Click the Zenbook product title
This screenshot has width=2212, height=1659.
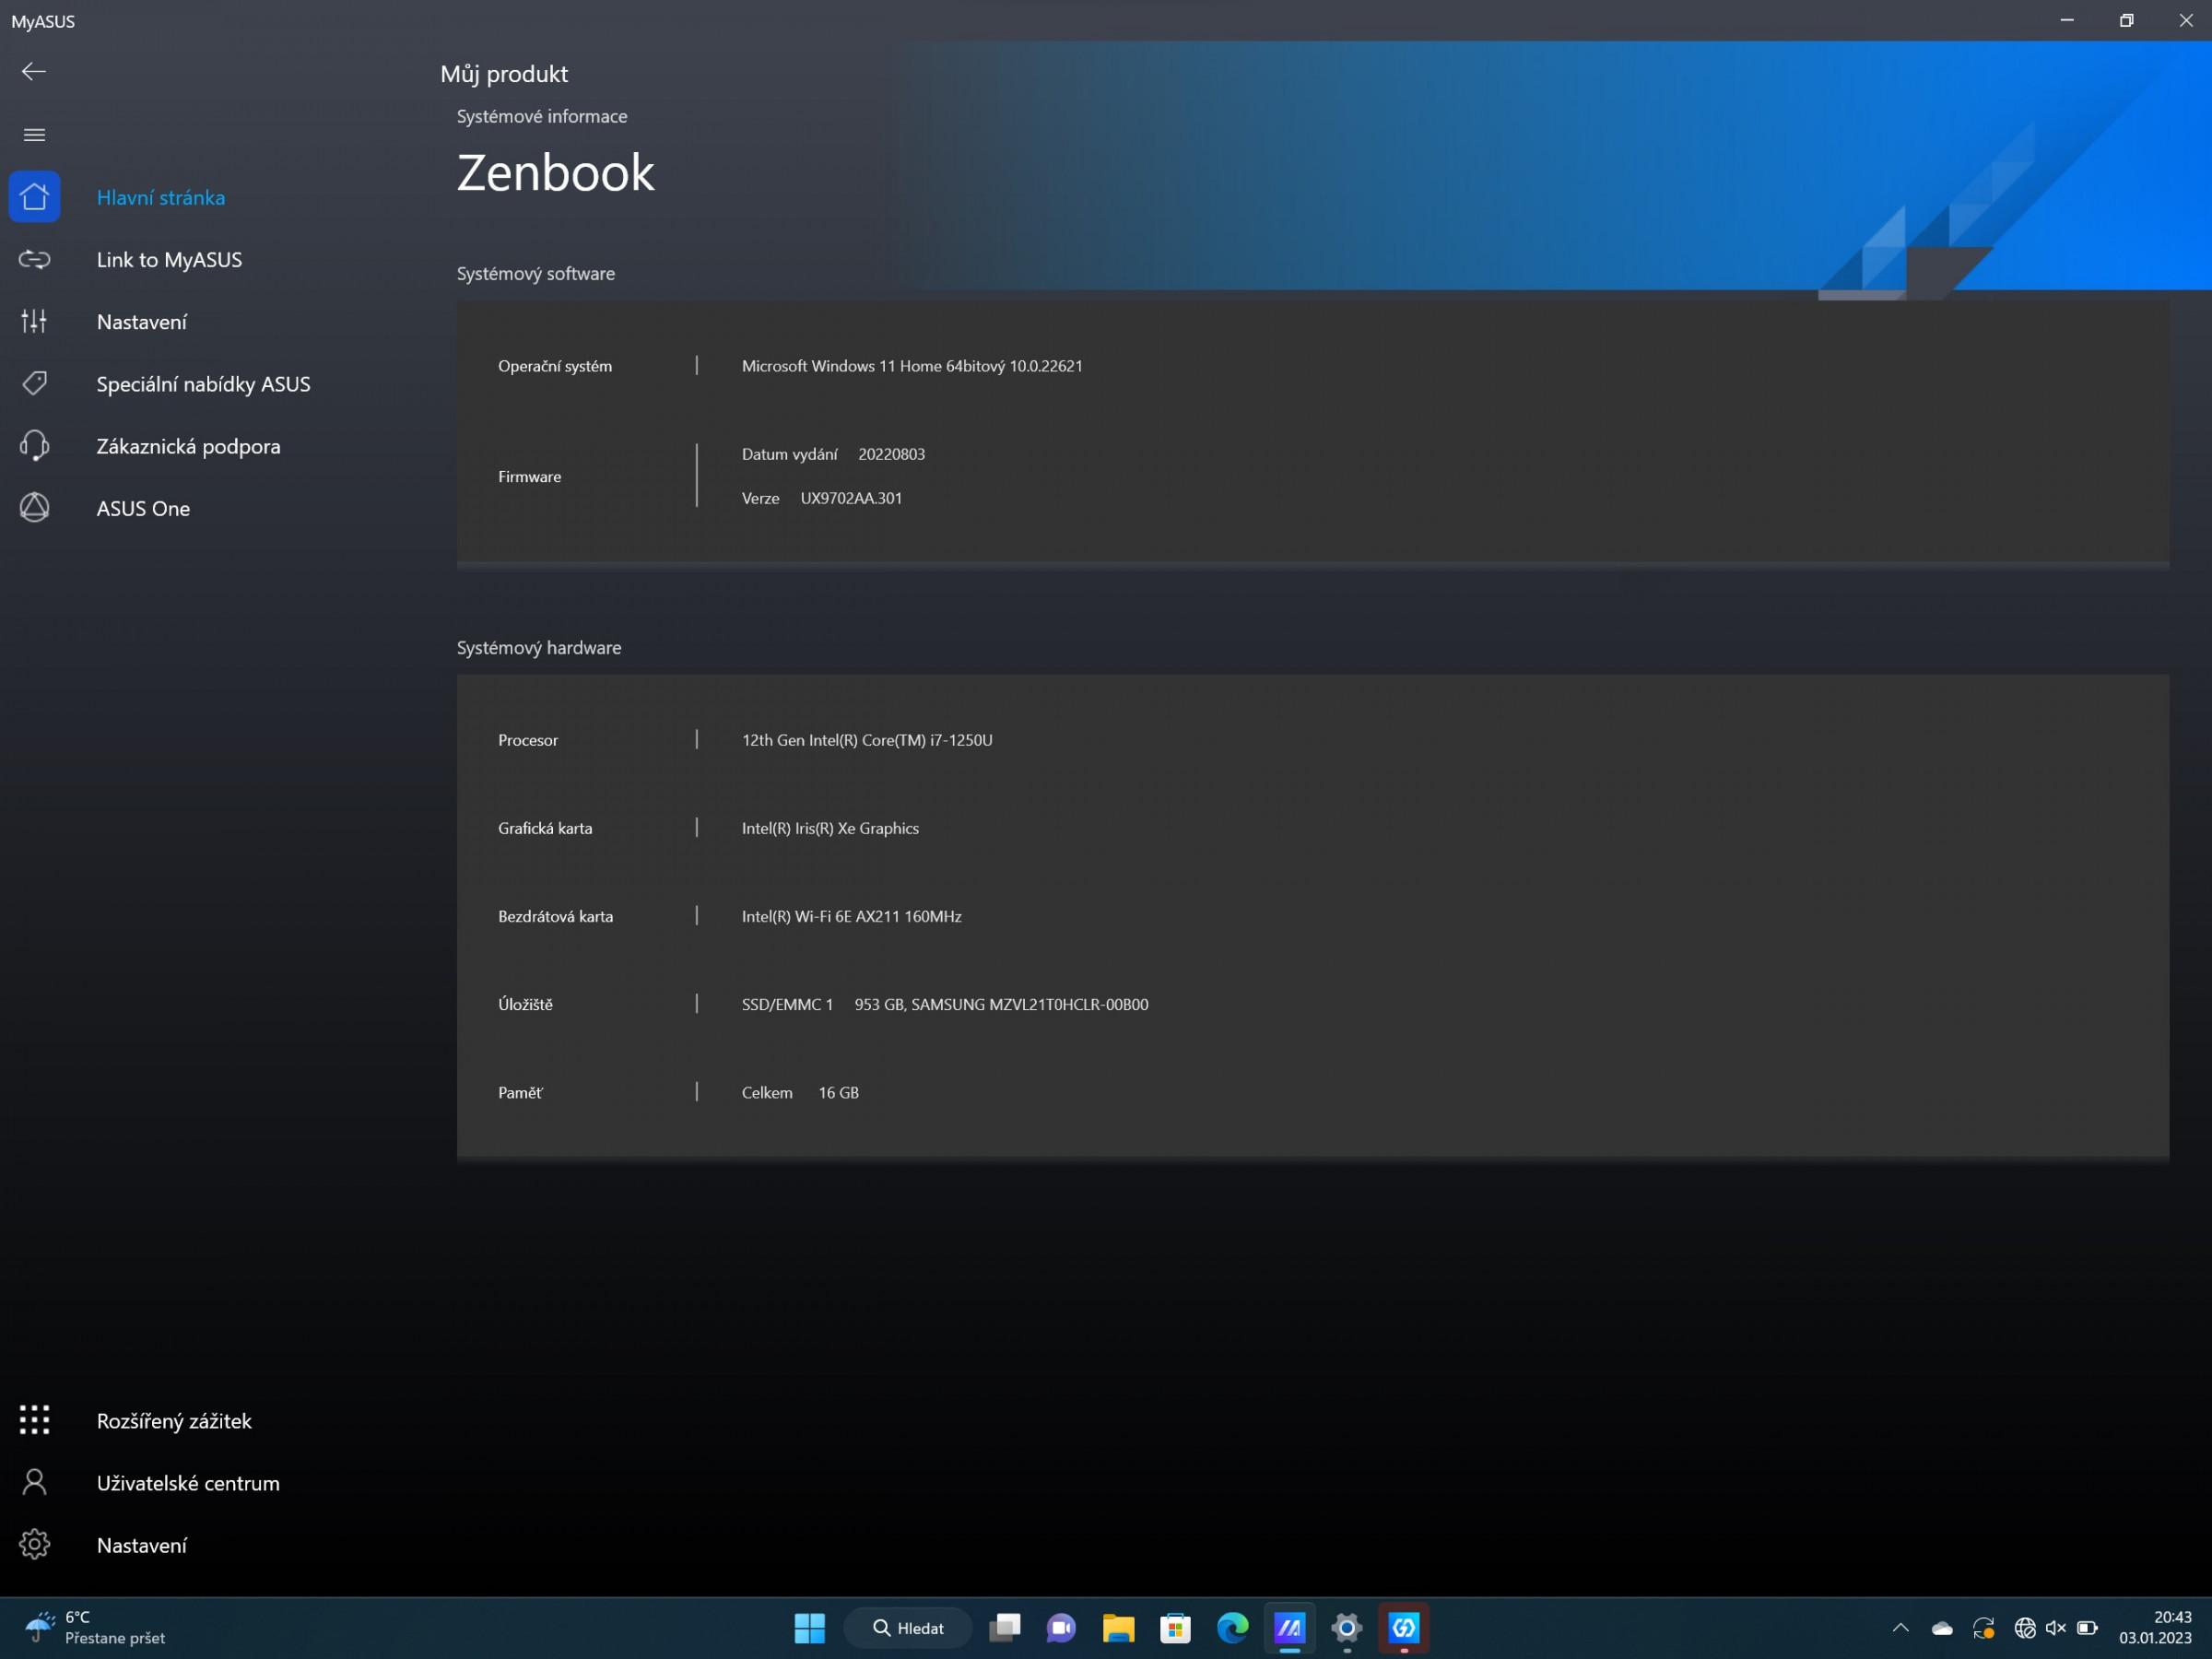tap(555, 172)
